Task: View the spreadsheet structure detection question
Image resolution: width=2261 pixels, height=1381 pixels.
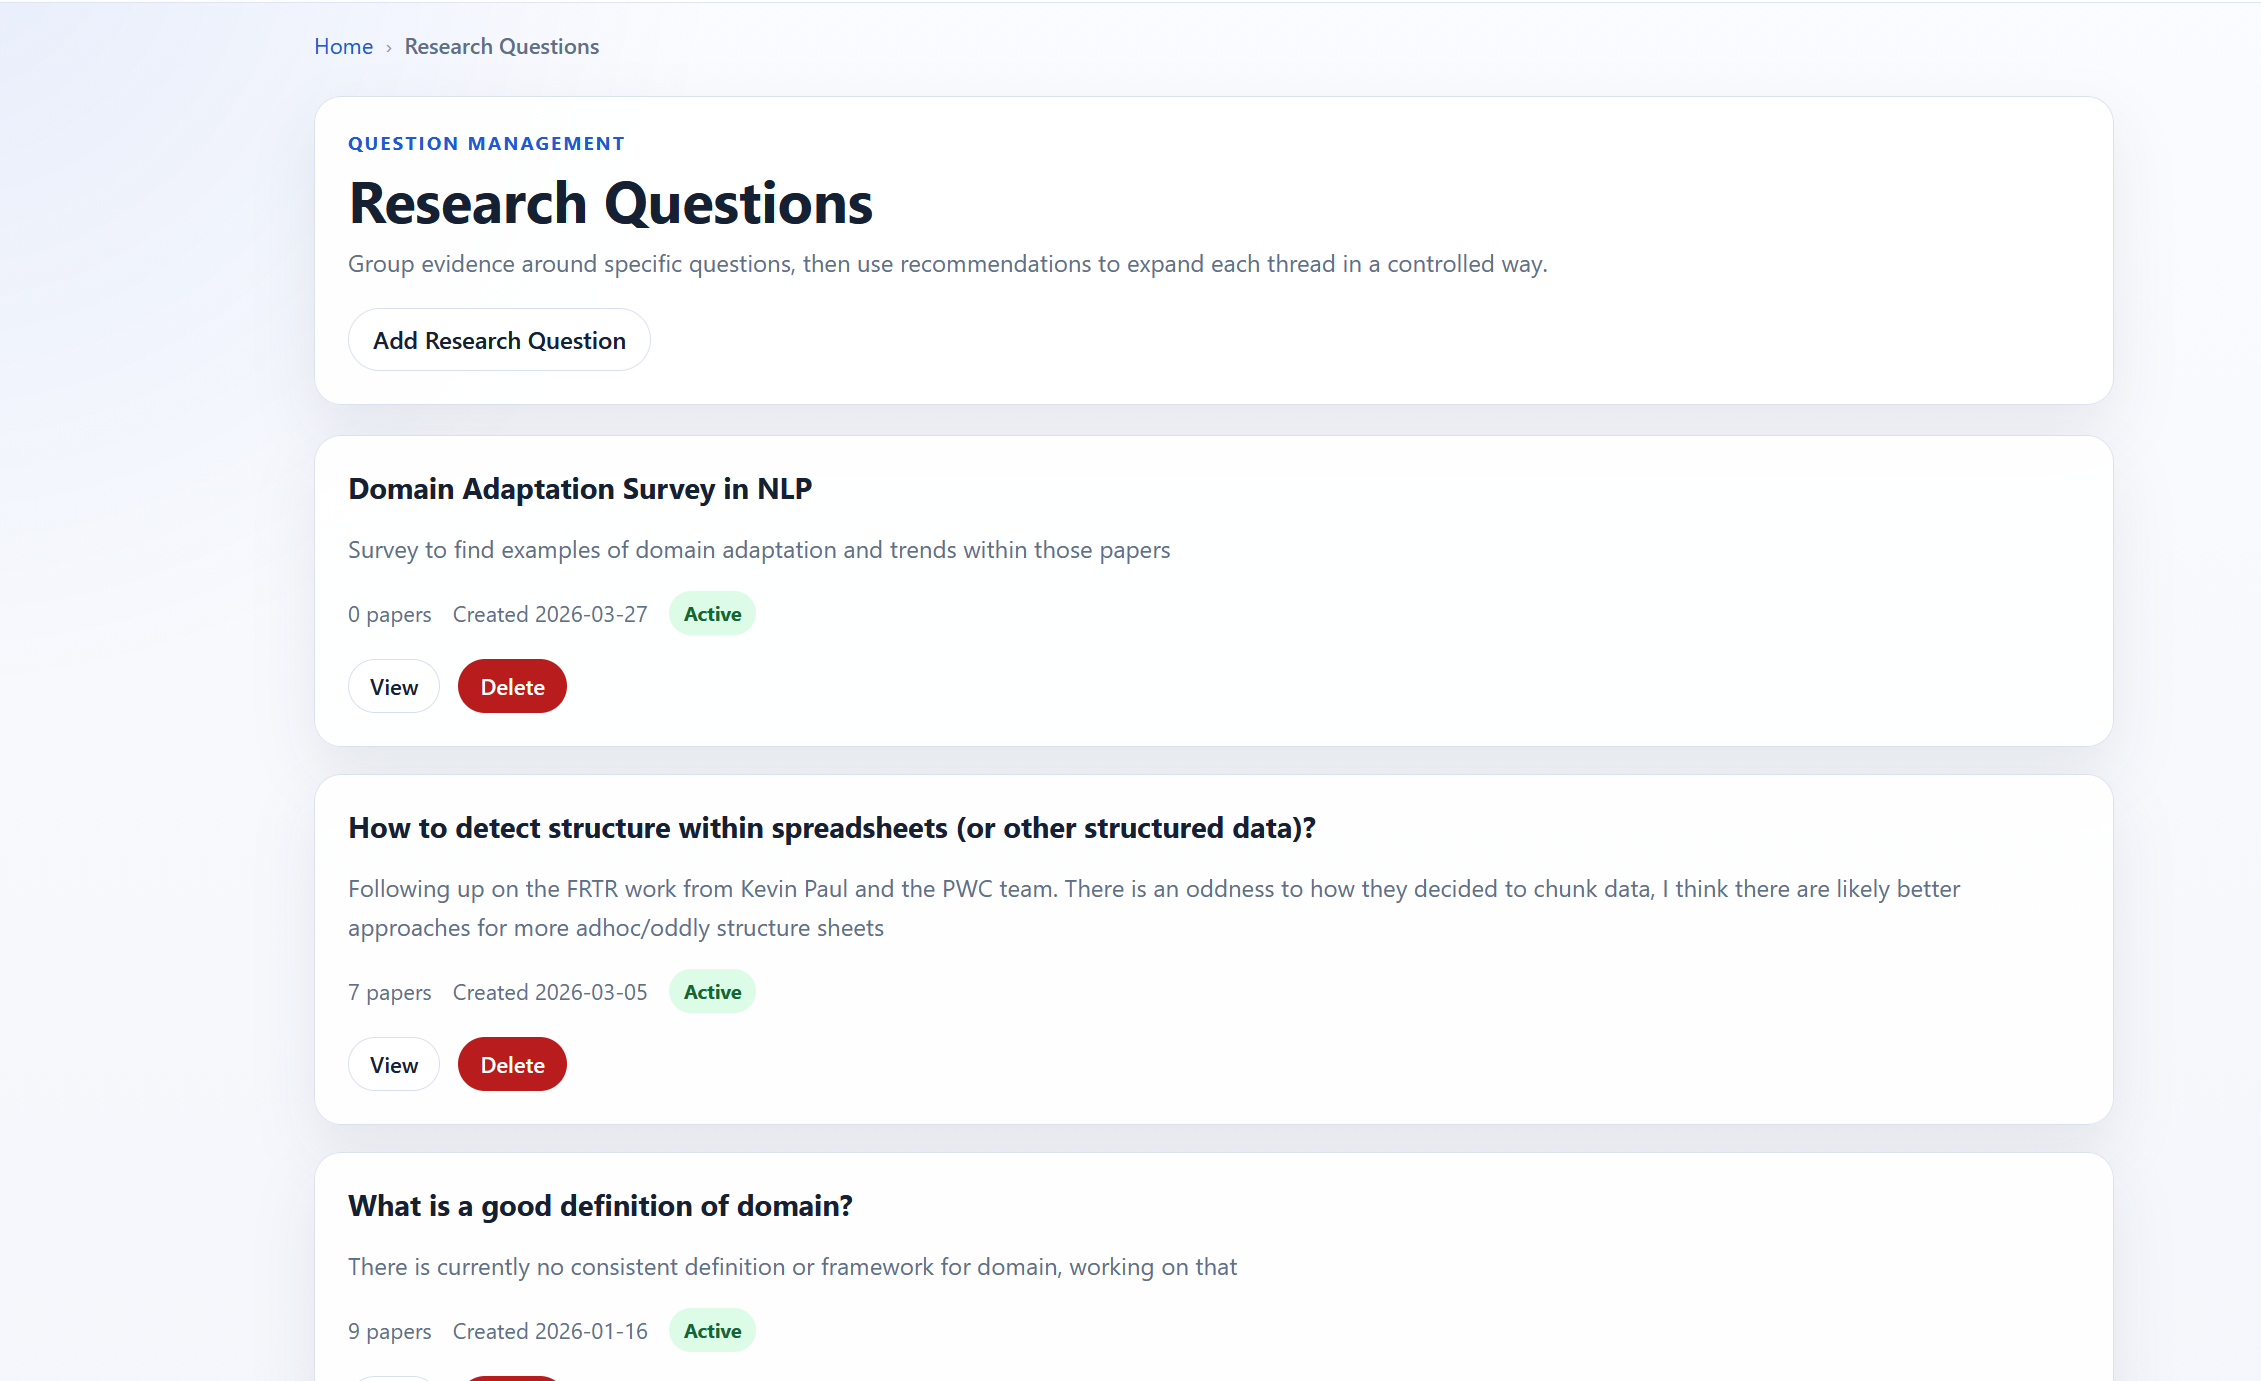Action: coord(393,1064)
